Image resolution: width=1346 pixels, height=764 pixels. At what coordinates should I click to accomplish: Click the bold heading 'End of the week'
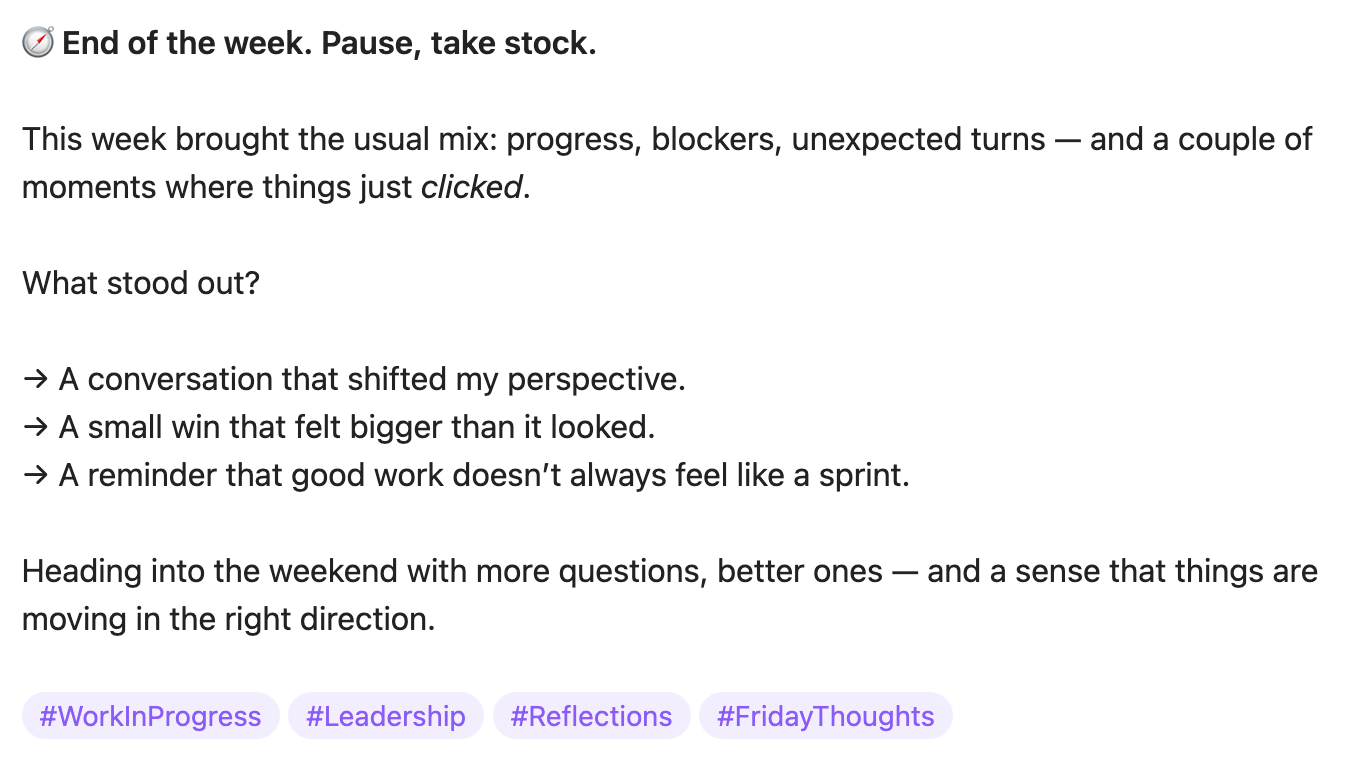tap(187, 44)
